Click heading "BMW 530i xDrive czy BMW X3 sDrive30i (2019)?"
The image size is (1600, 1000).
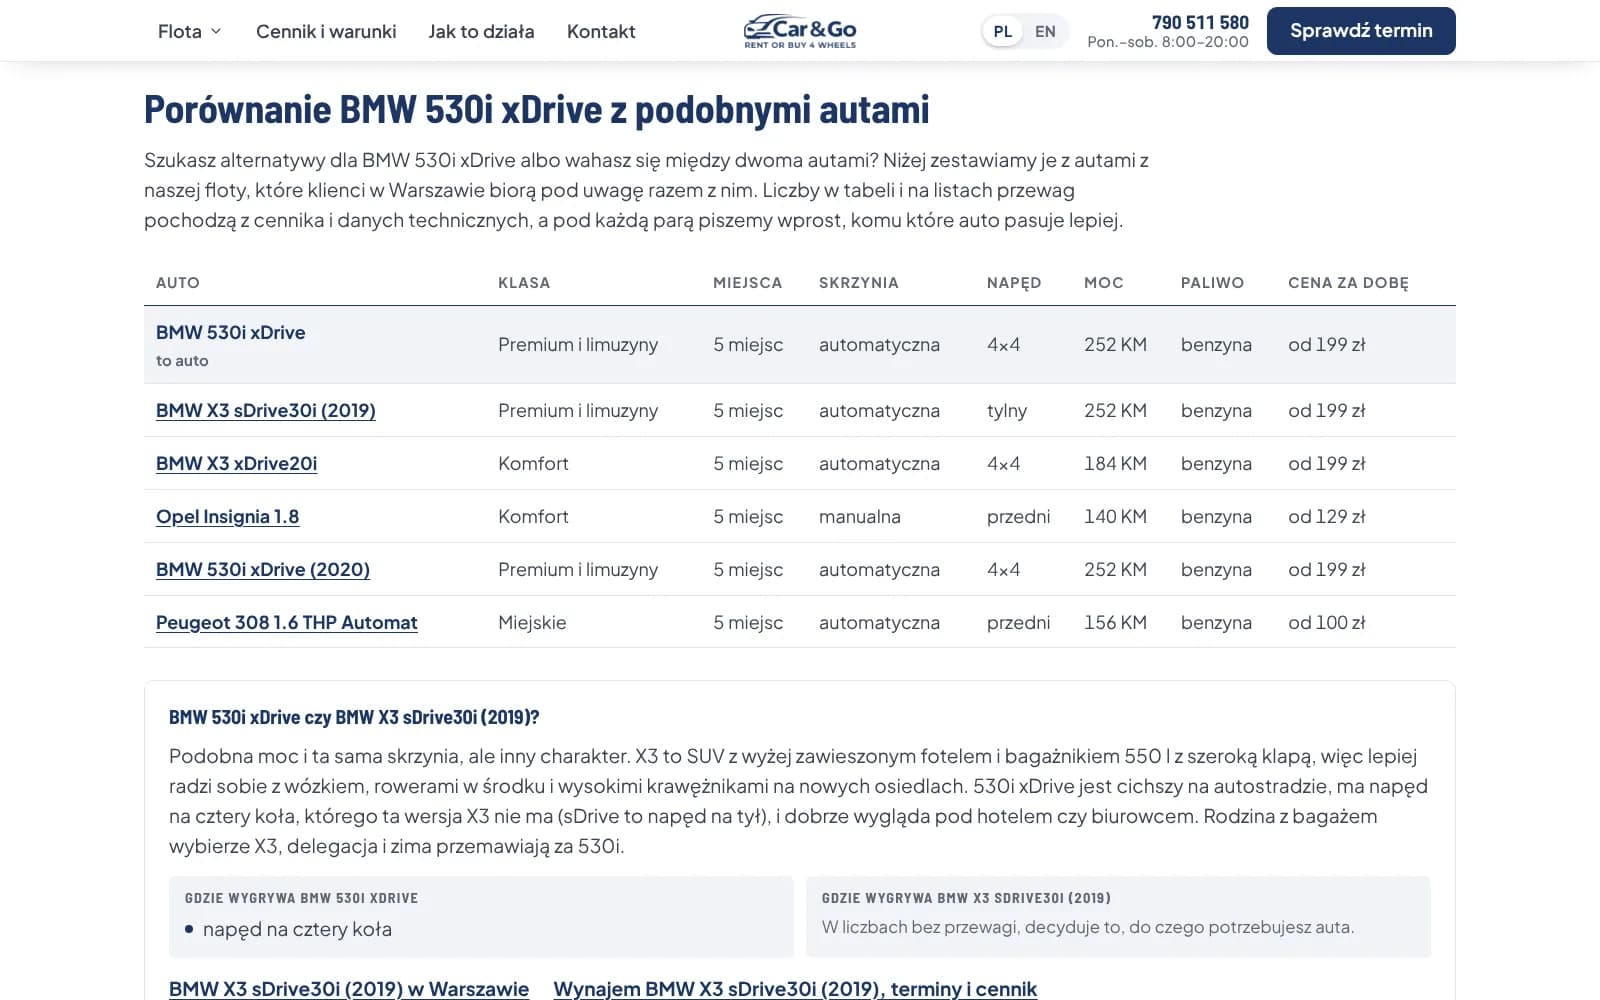tap(354, 717)
